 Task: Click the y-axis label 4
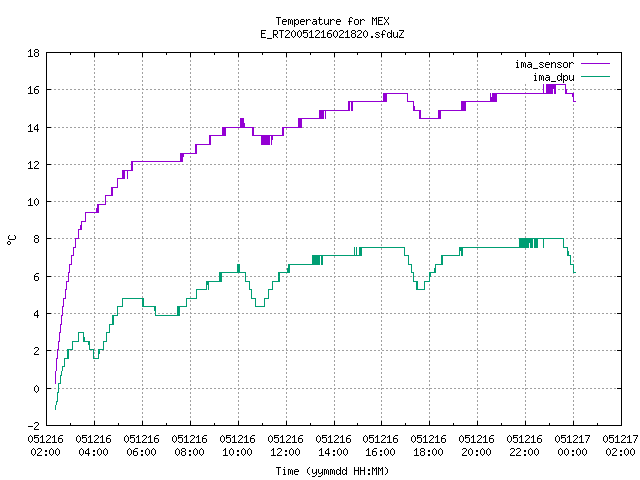[36, 314]
